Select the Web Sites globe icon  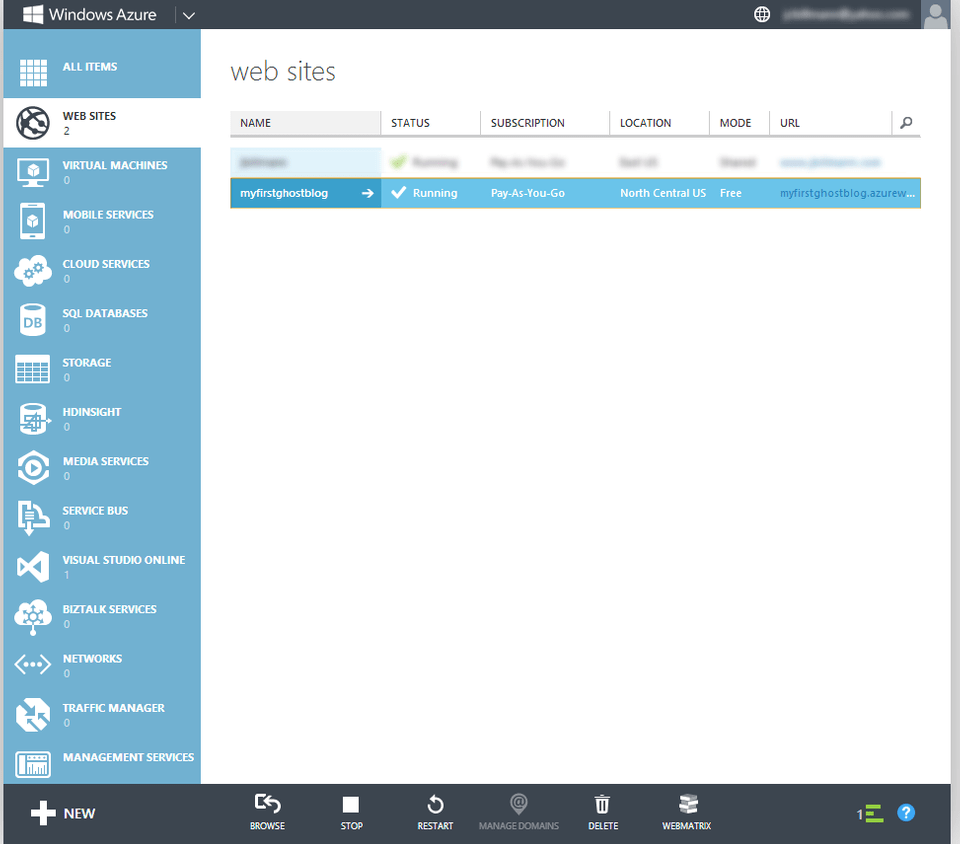click(x=32, y=123)
